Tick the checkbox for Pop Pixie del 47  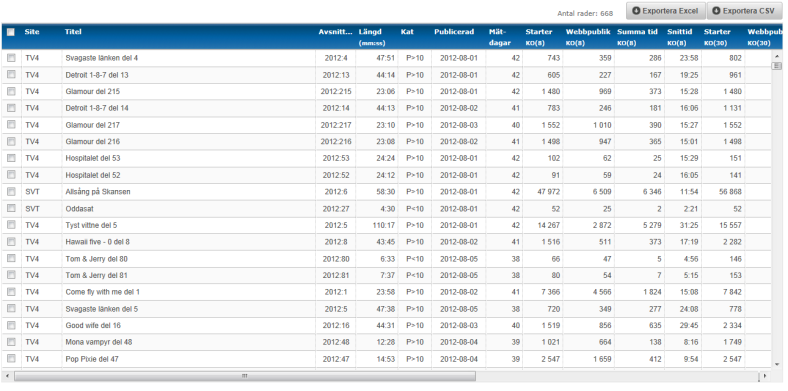(x=11, y=358)
